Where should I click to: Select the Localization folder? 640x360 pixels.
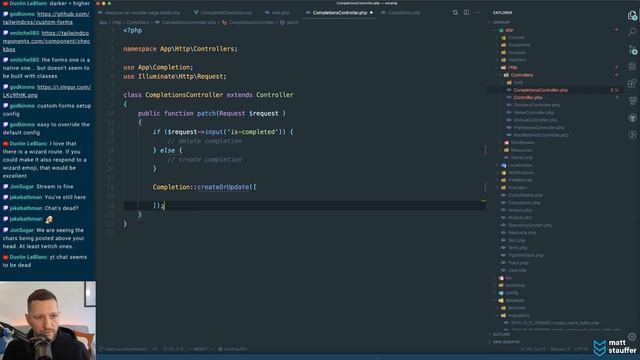pyautogui.click(x=520, y=165)
